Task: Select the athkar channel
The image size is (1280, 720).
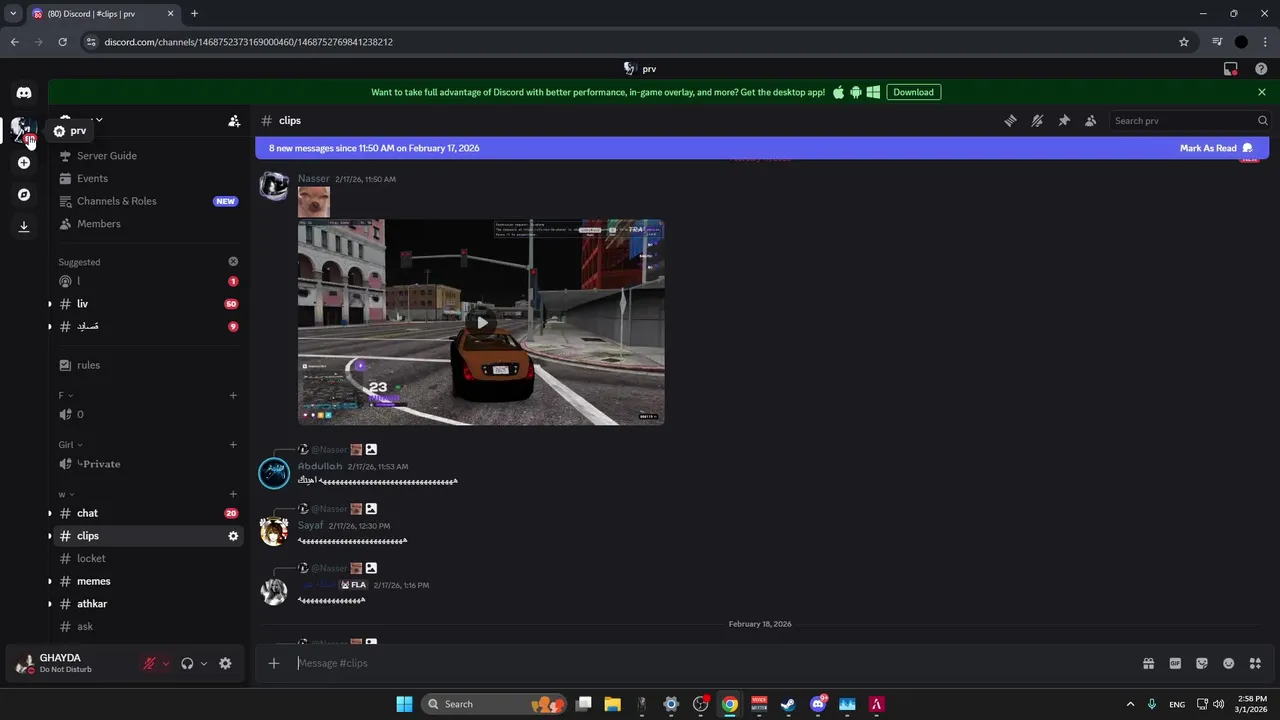Action: tap(148, 604)
